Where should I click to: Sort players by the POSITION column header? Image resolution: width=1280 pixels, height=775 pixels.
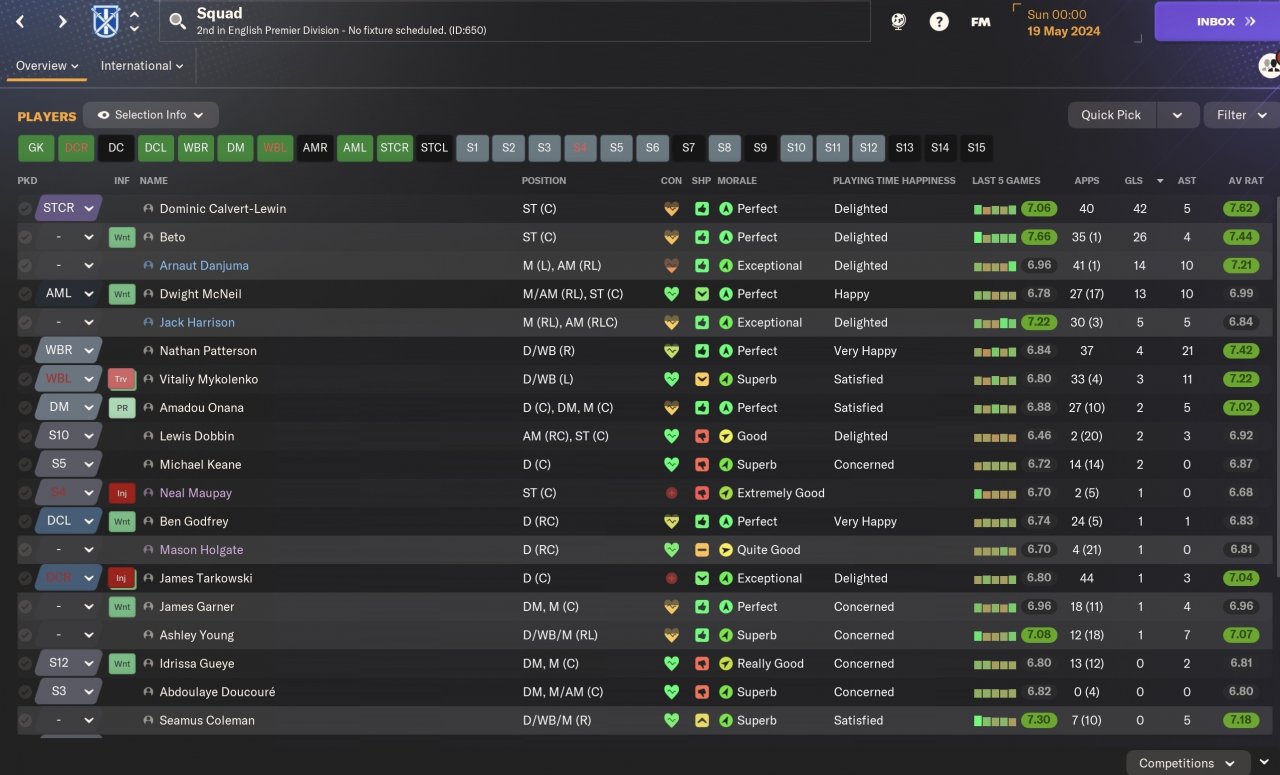click(544, 181)
